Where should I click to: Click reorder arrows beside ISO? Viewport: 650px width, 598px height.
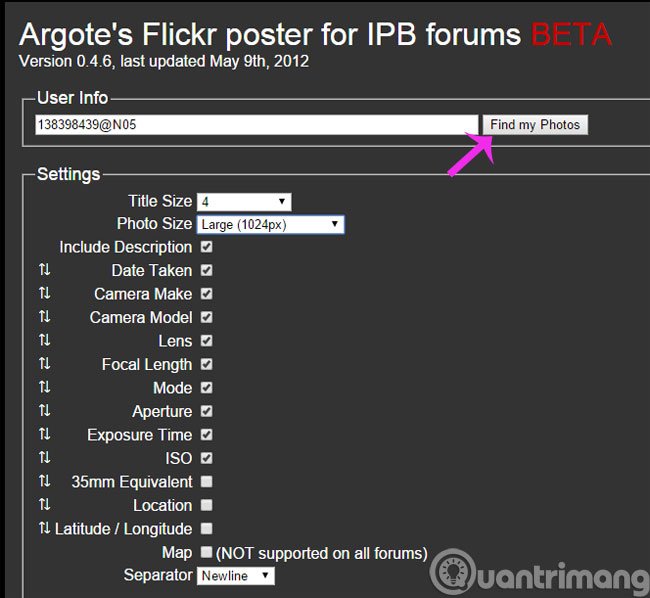(44, 458)
